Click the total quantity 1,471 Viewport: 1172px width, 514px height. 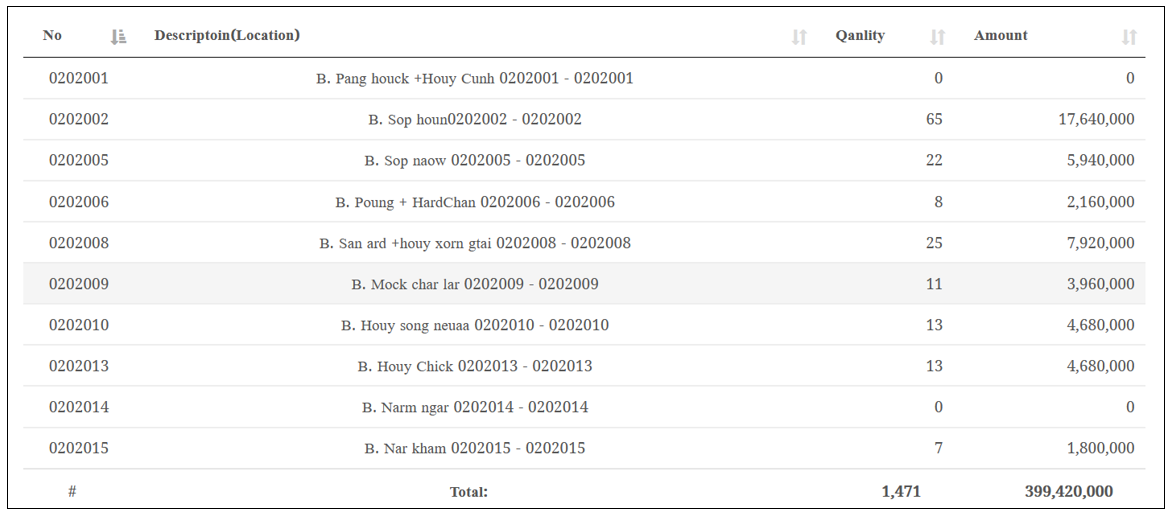[x=901, y=492]
